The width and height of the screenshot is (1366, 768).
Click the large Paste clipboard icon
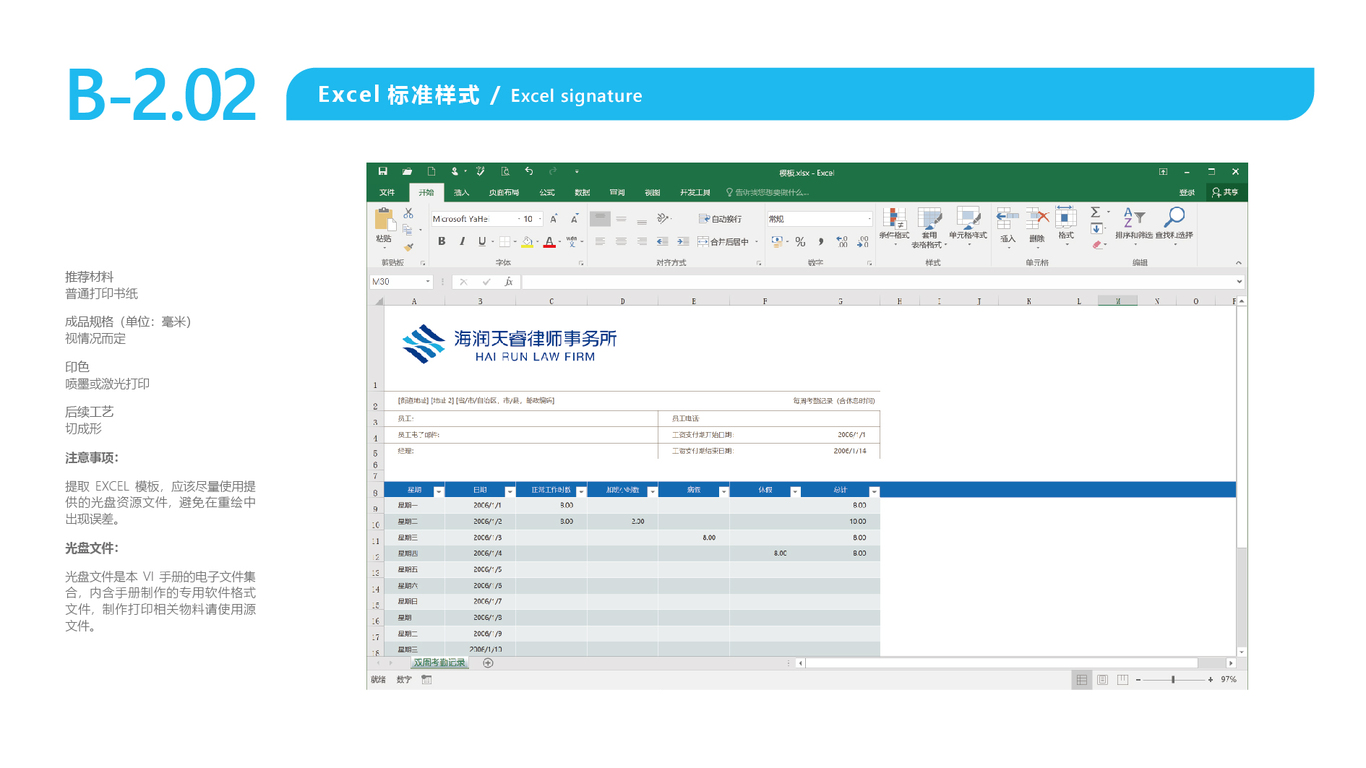click(384, 220)
